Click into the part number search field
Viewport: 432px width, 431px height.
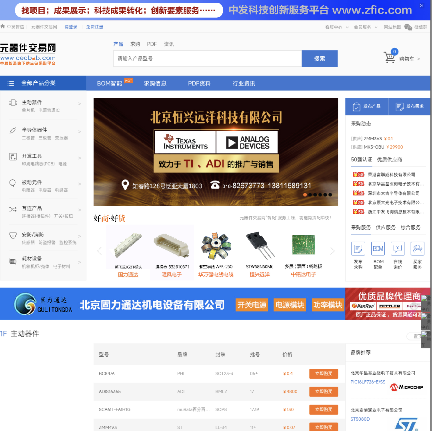[x=207, y=59]
